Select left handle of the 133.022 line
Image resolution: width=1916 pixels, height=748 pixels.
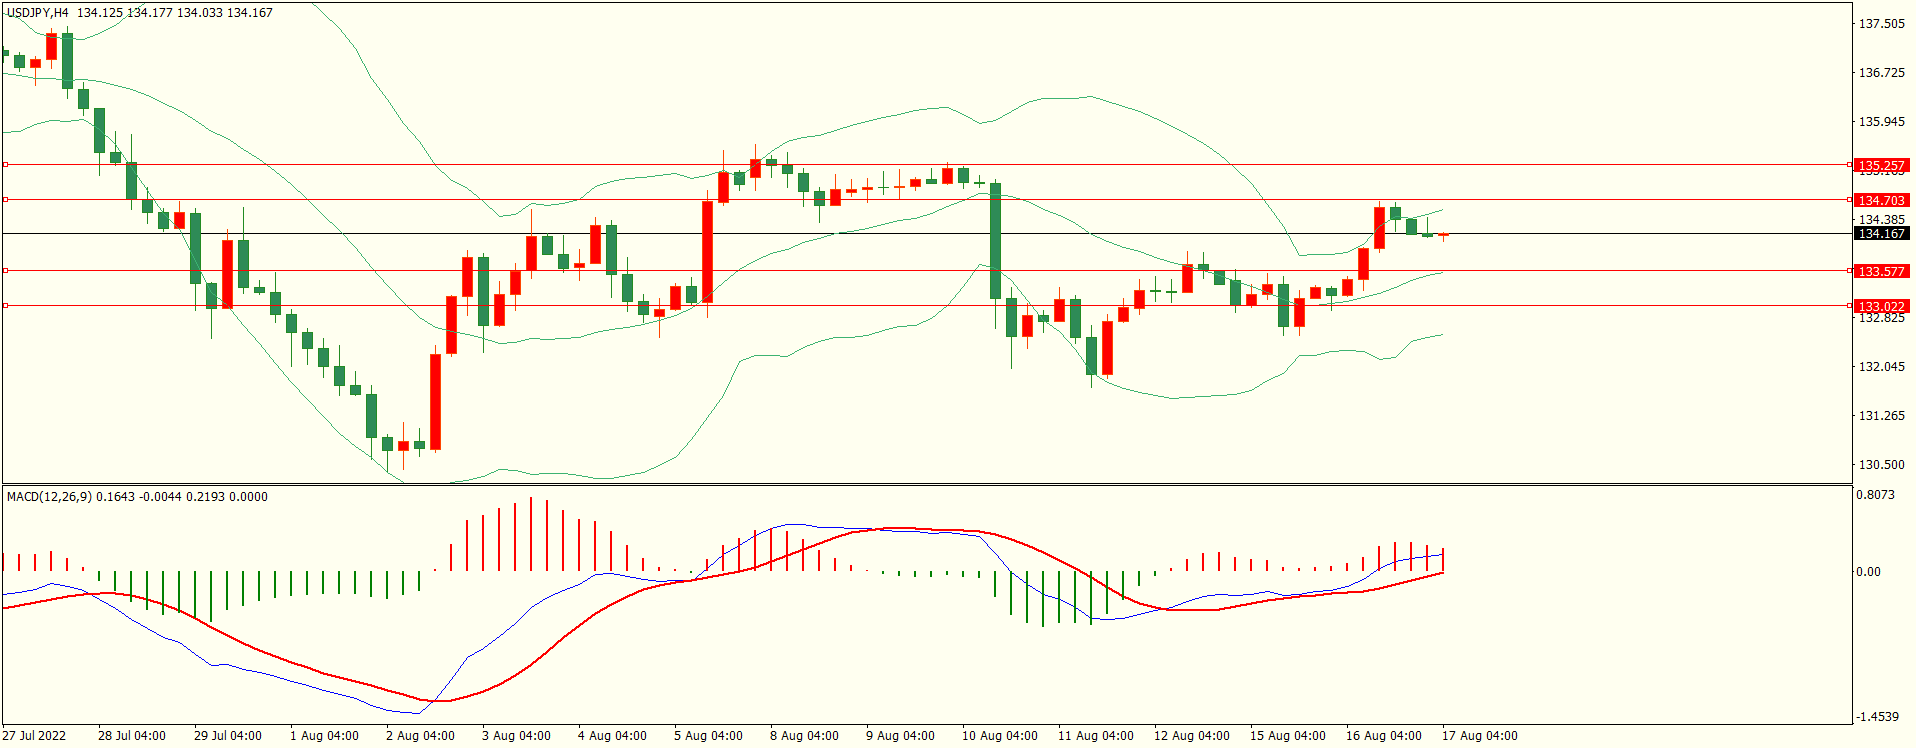[x=5, y=305]
